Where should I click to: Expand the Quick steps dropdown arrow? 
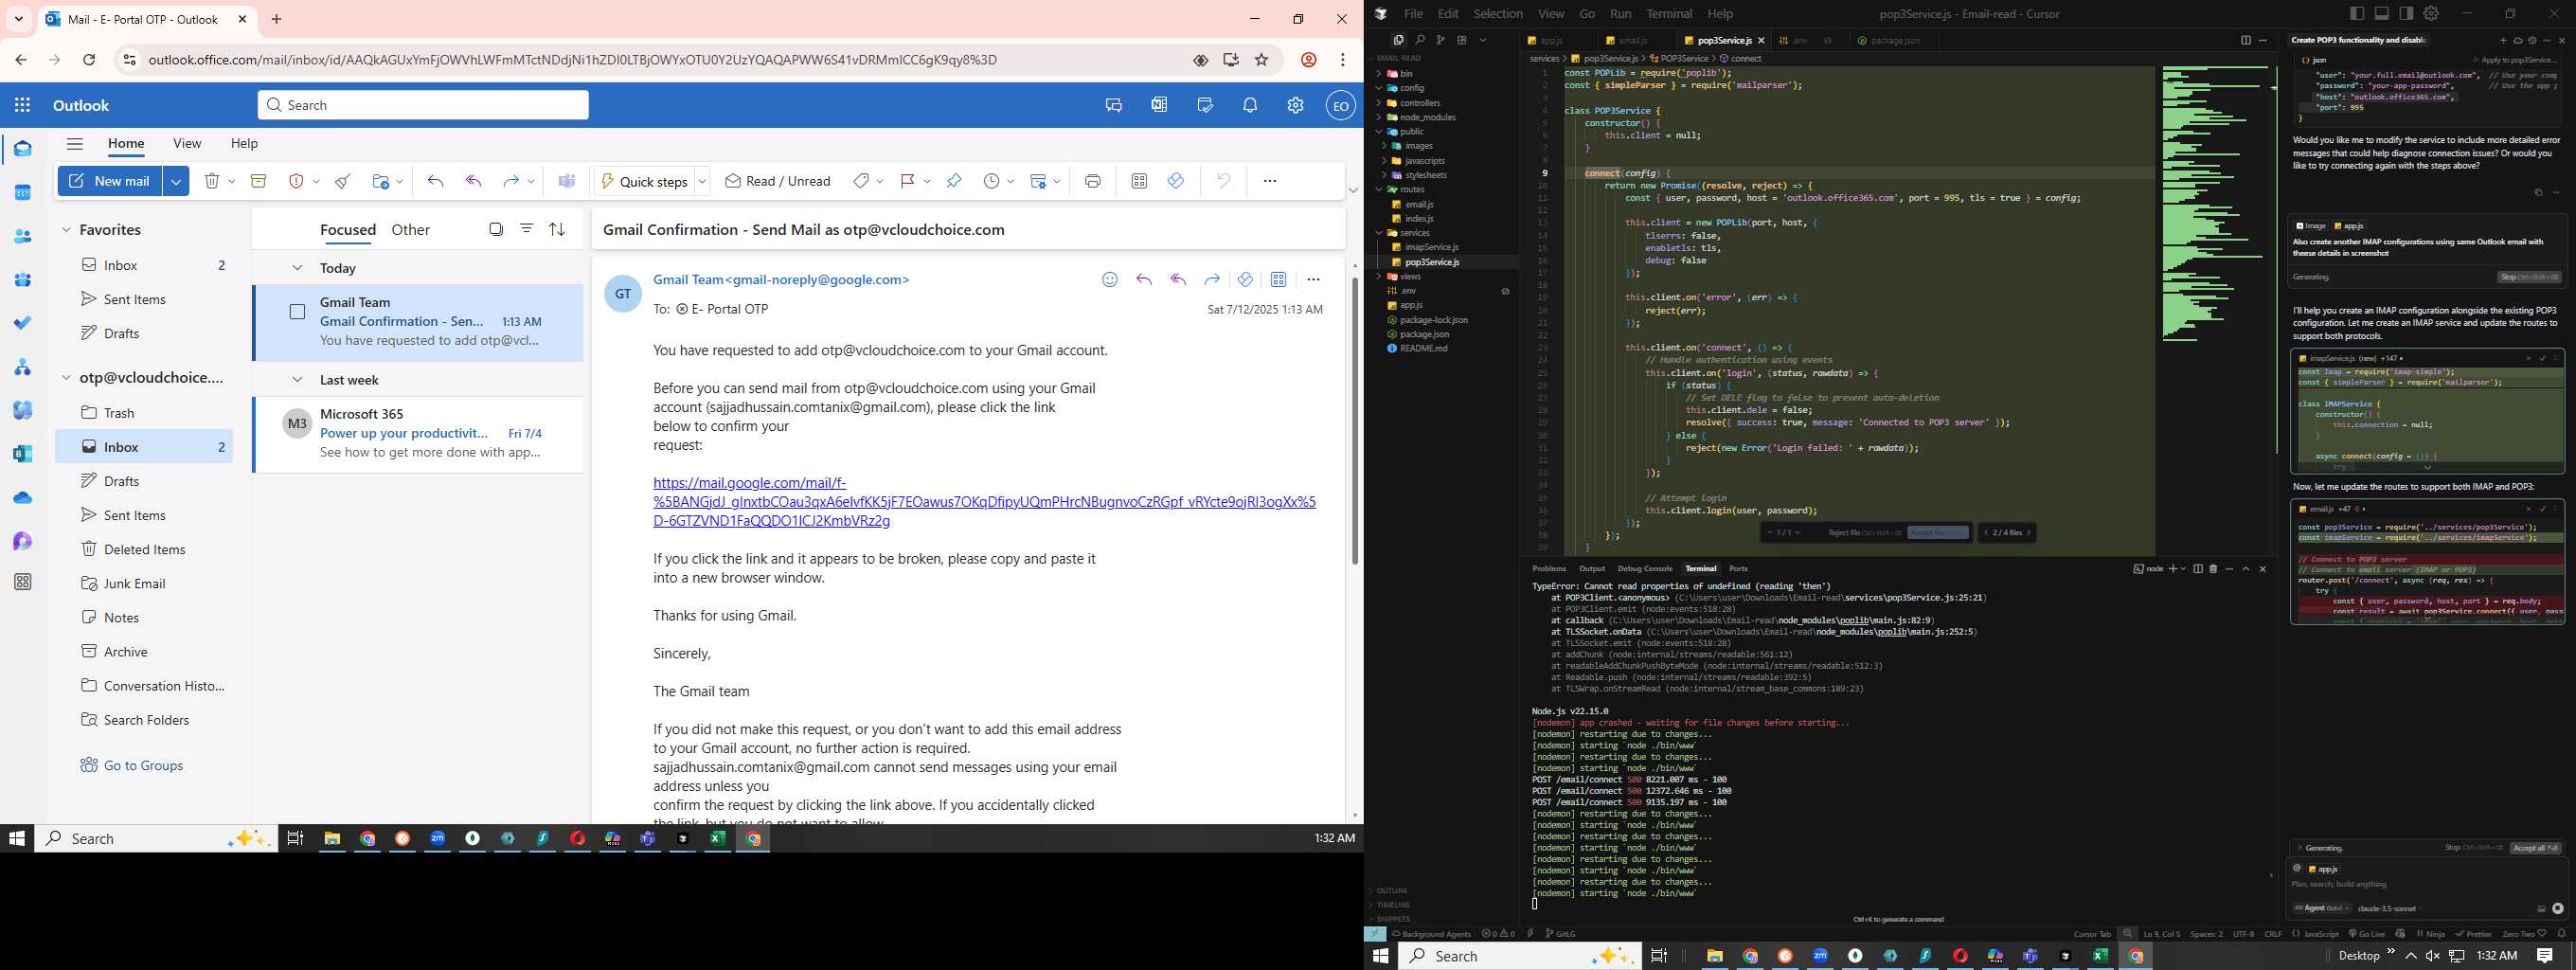[x=702, y=181]
